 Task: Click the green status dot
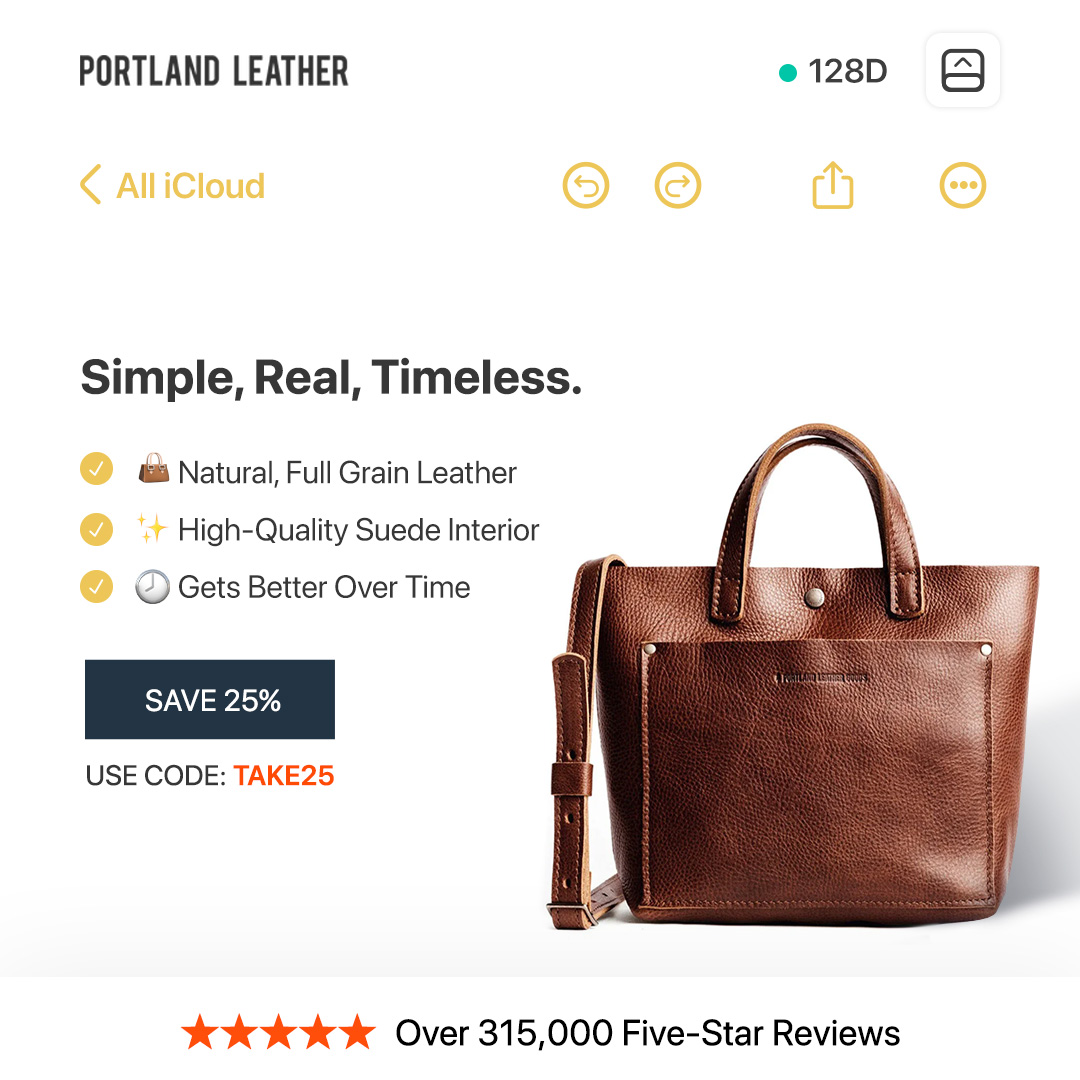787,72
